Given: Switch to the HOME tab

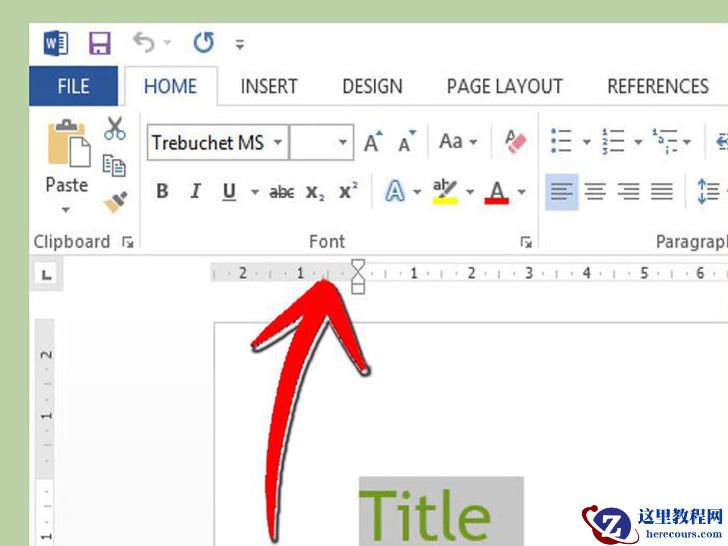Looking at the screenshot, I should coord(170,86).
